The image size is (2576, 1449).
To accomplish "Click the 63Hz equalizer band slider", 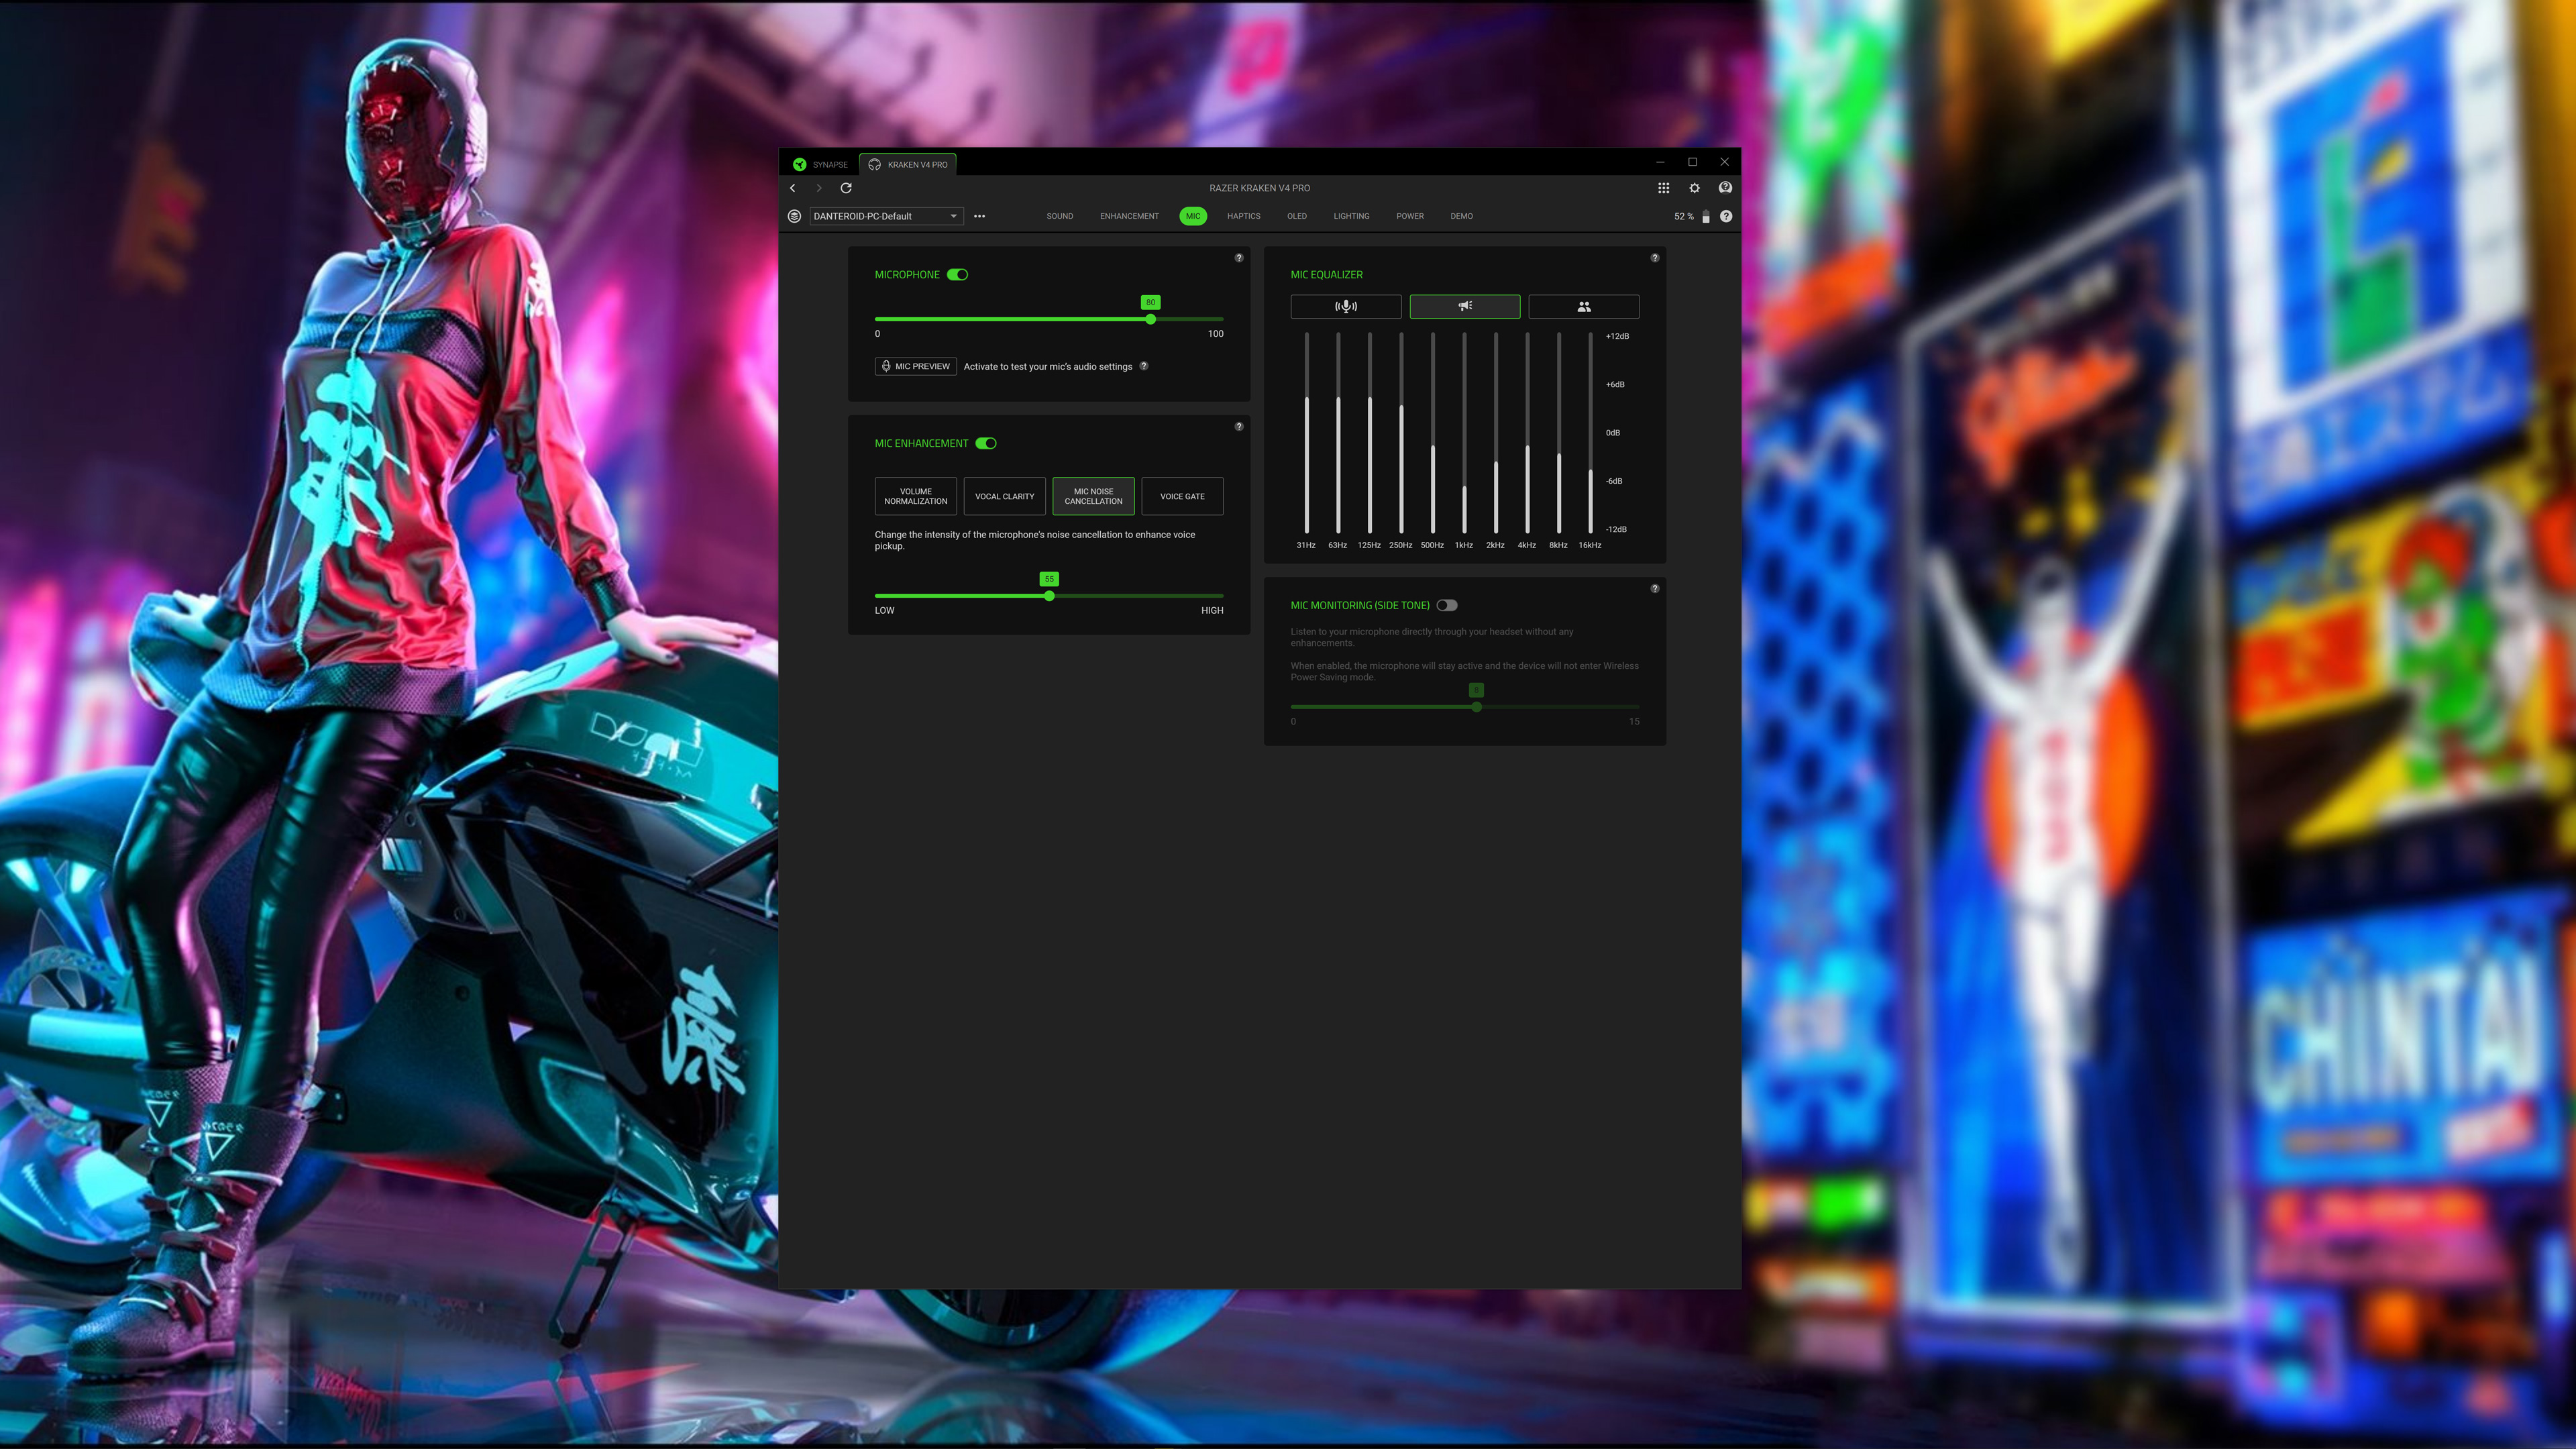I will coord(1338,434).
